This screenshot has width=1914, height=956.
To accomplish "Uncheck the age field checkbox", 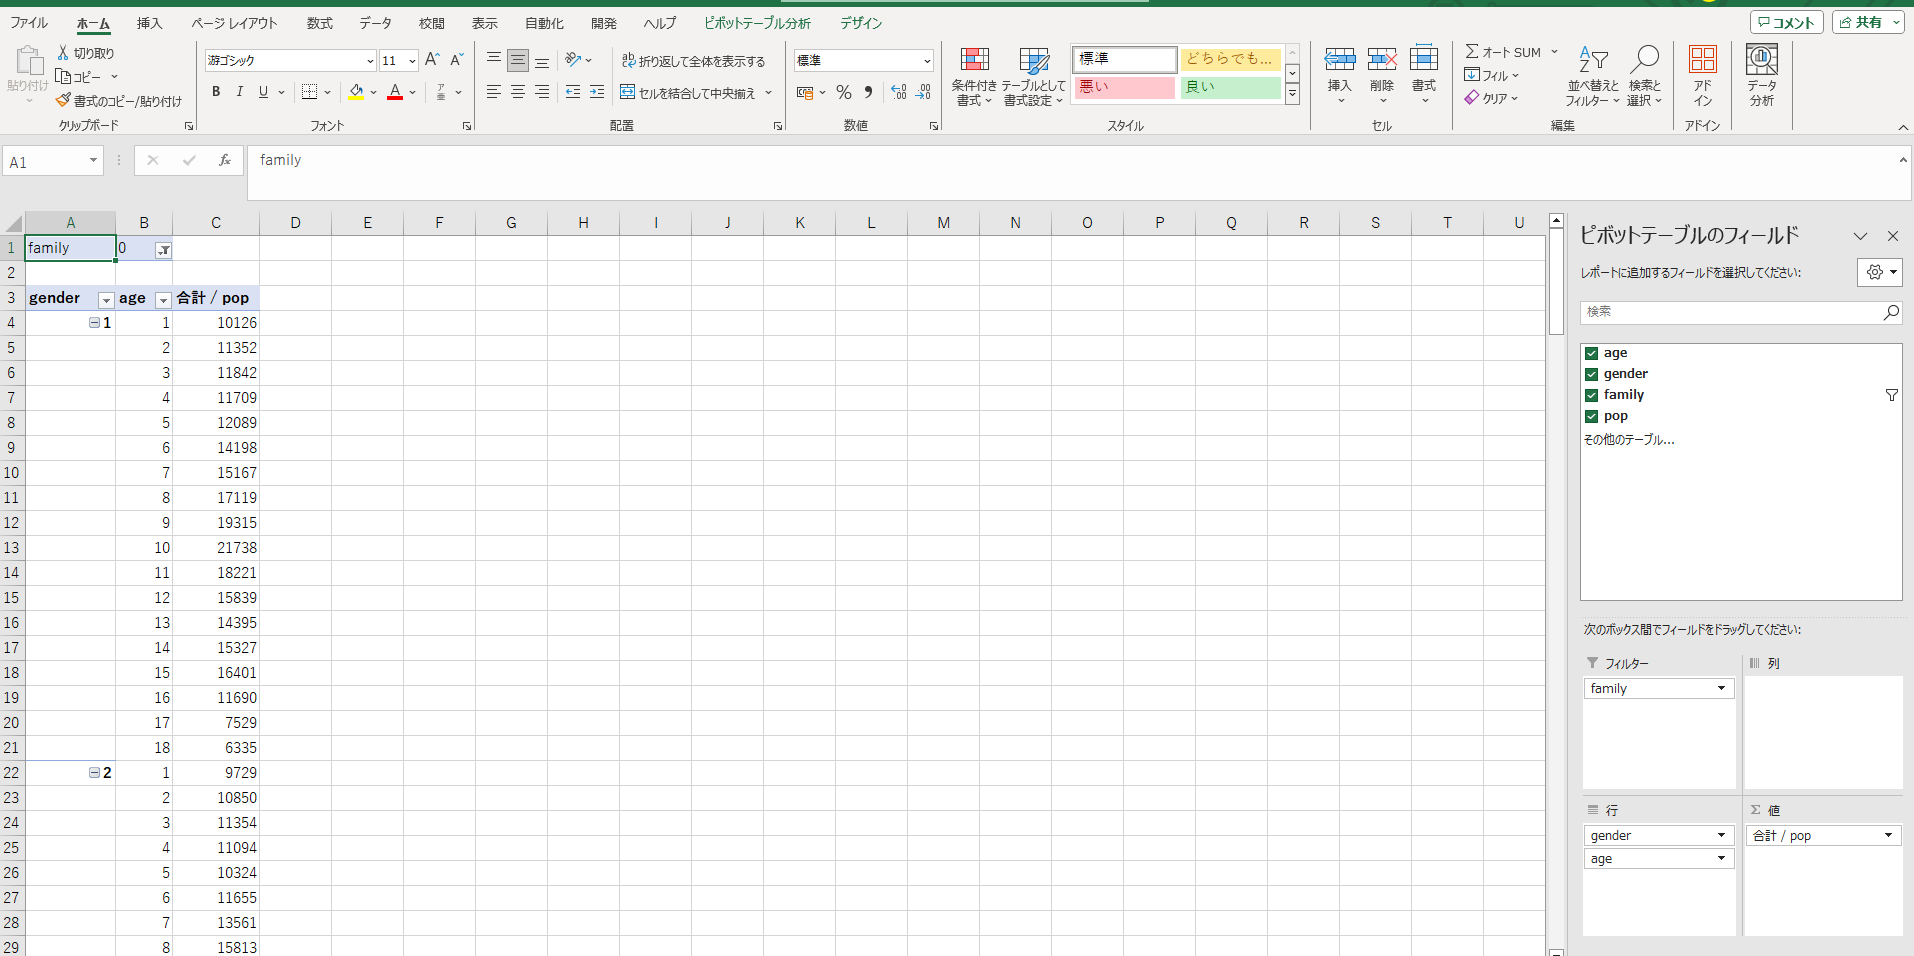I will pos(1591,353).
